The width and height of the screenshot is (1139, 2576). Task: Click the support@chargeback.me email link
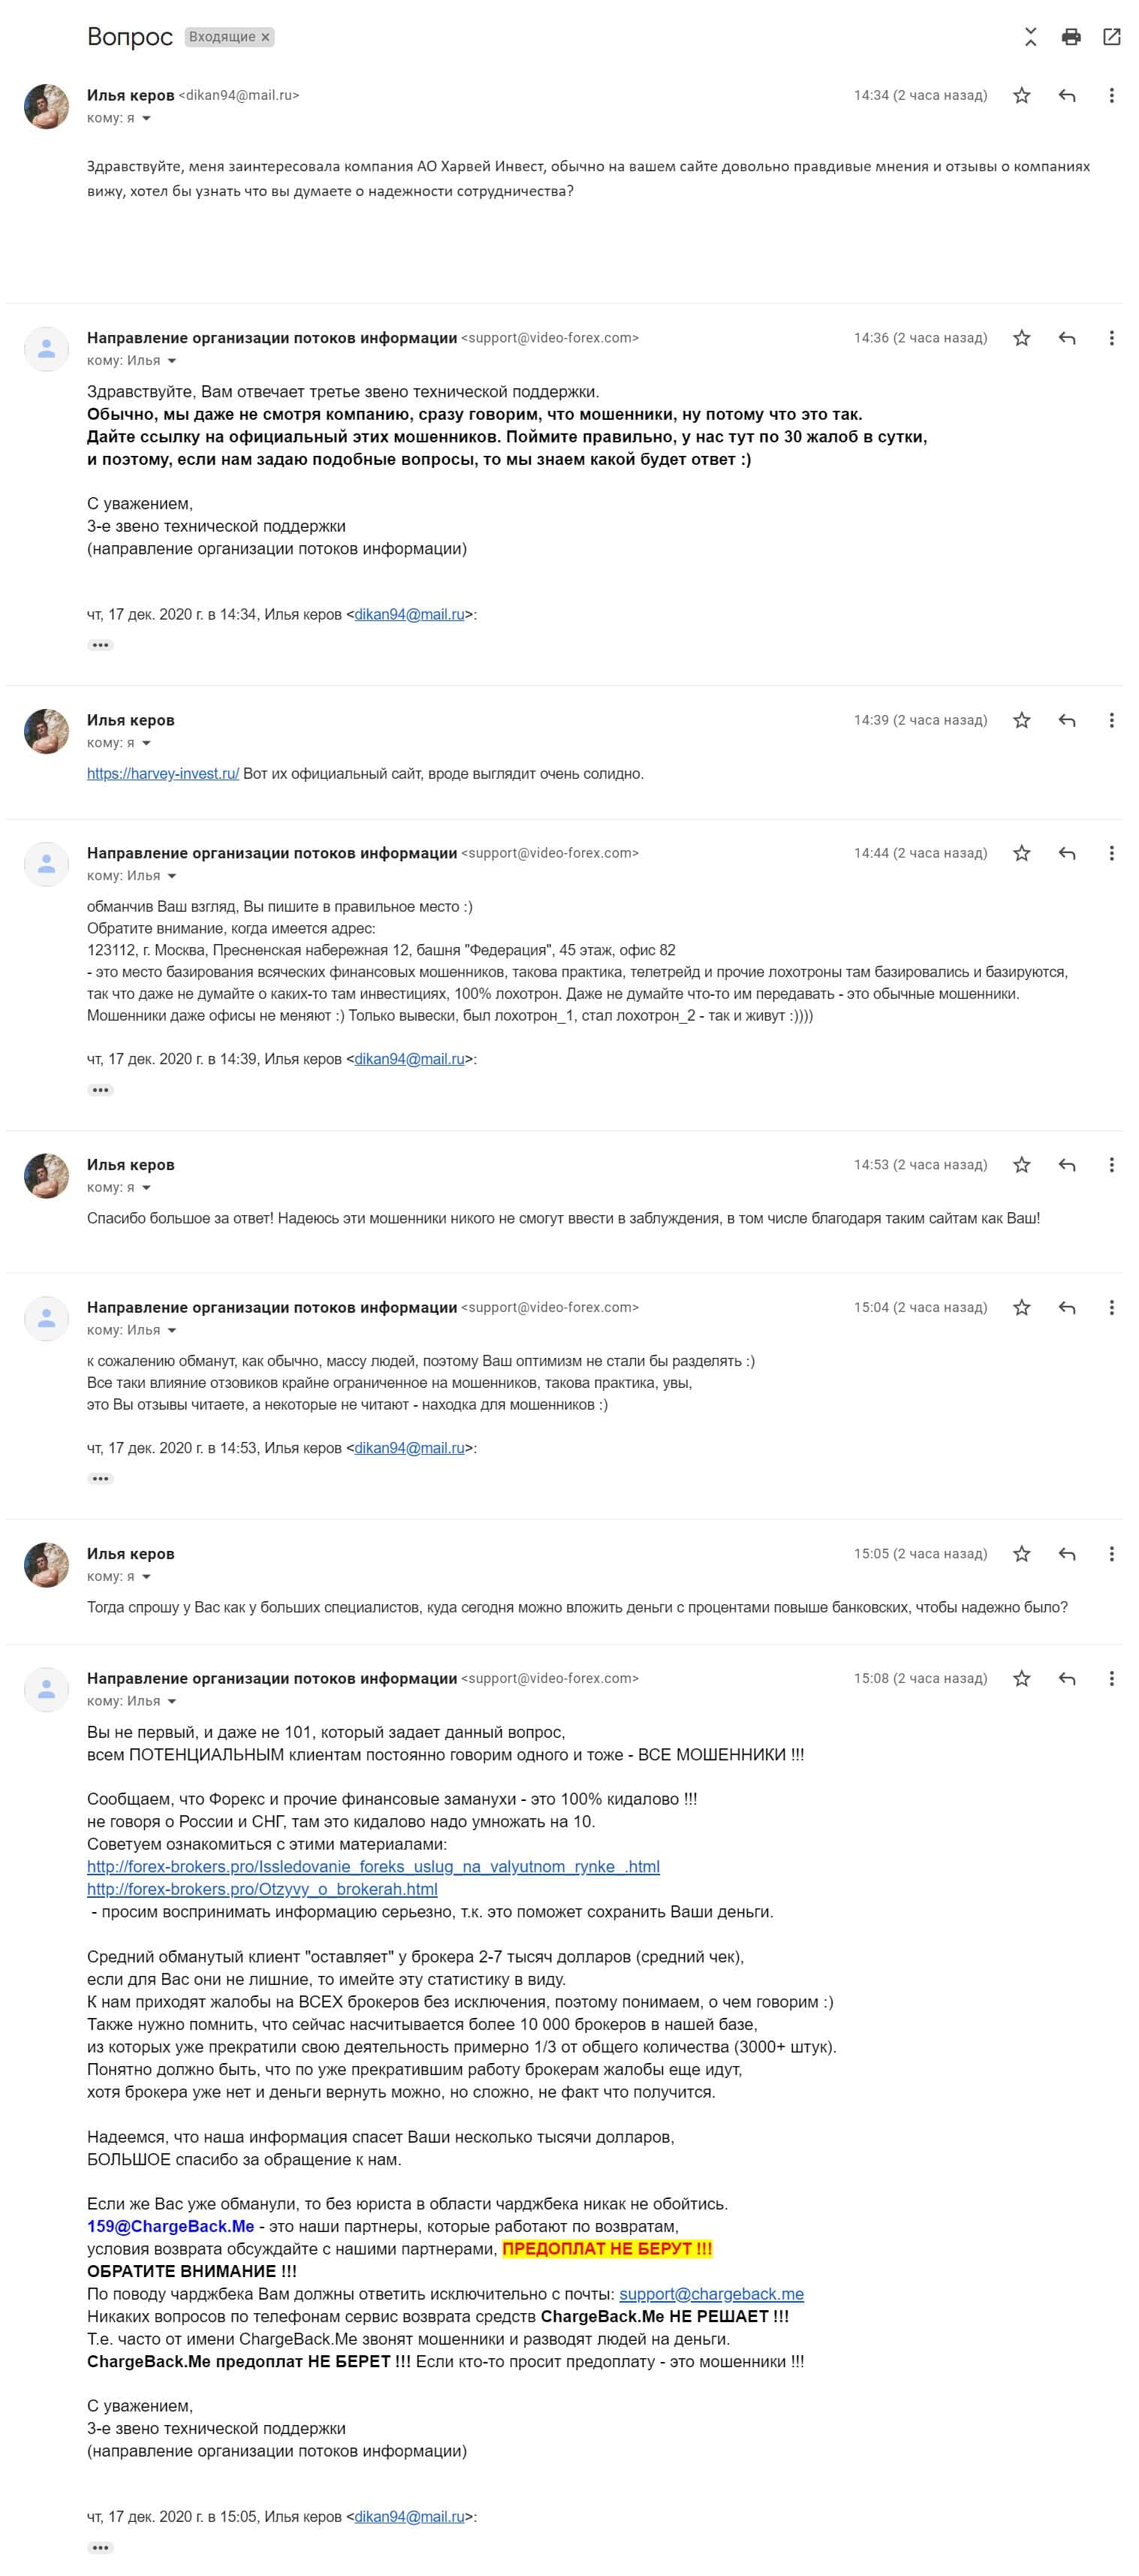[x=711, y=2293]
